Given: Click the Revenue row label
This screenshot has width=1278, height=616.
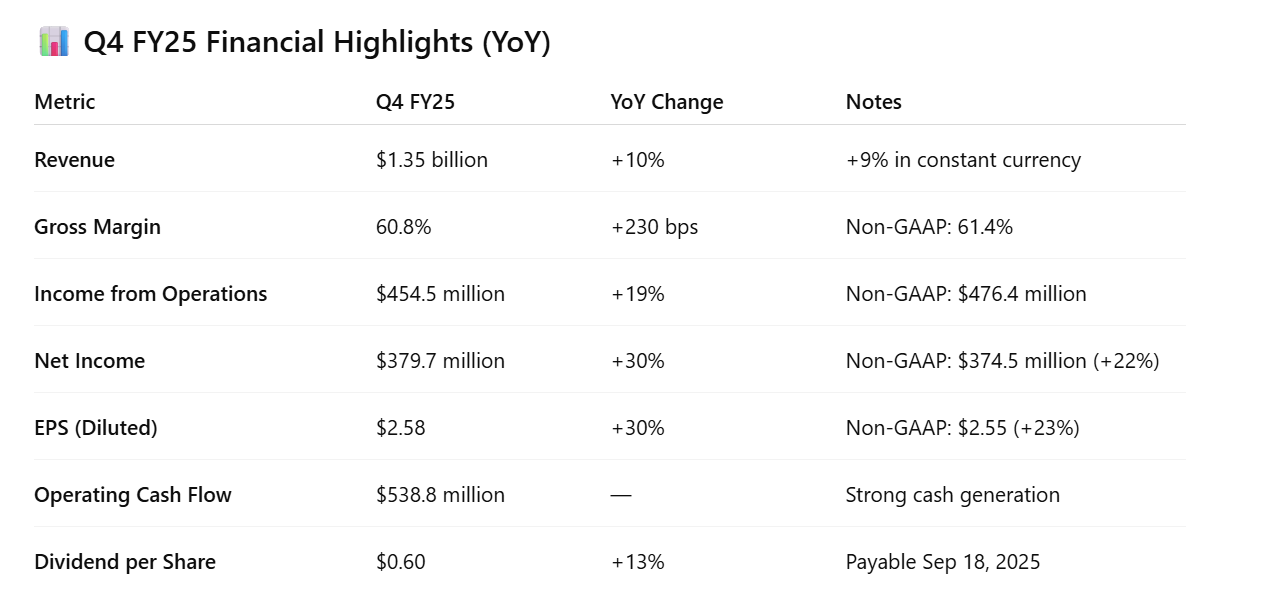Looking at the screenshot, I should (74, 160).
